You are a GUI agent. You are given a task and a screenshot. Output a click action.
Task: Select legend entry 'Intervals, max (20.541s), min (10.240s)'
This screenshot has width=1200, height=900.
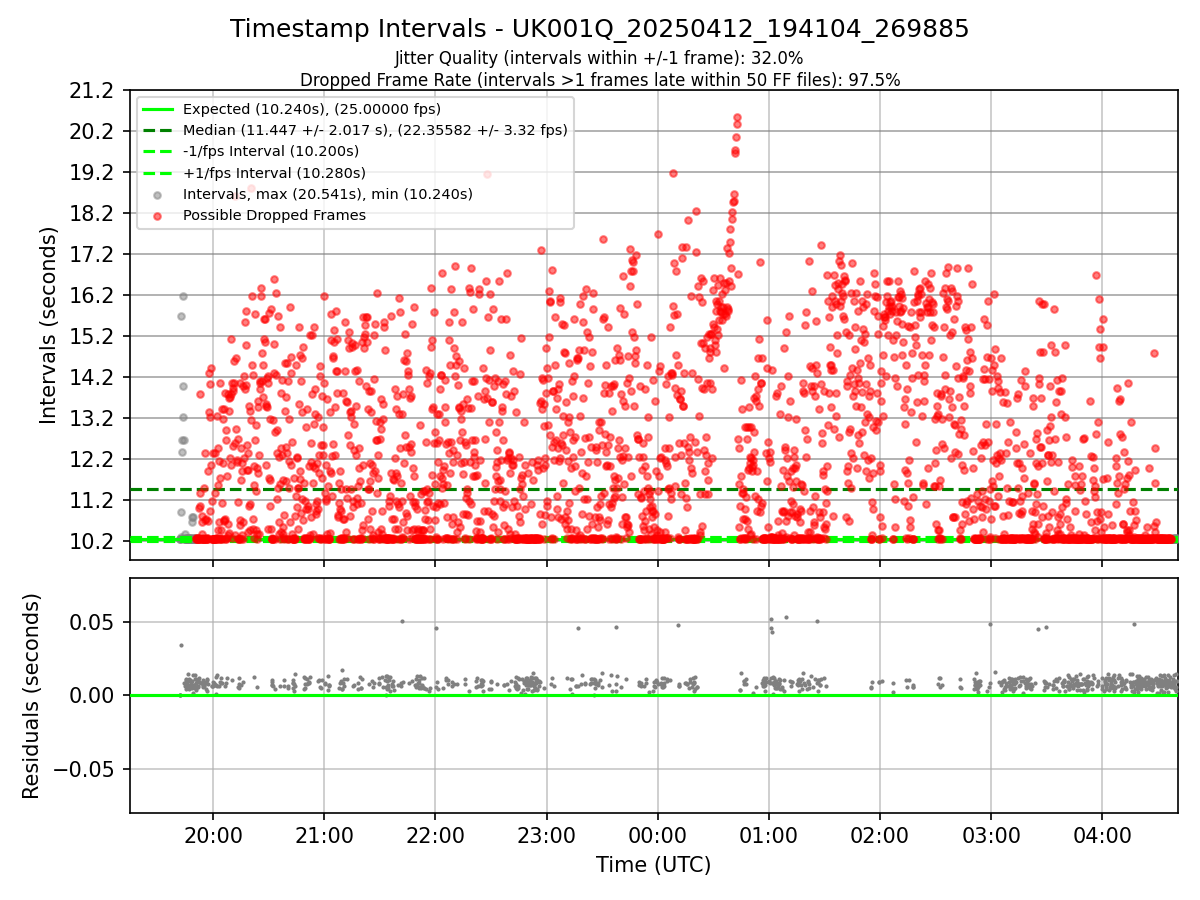(x=328, y=194)
